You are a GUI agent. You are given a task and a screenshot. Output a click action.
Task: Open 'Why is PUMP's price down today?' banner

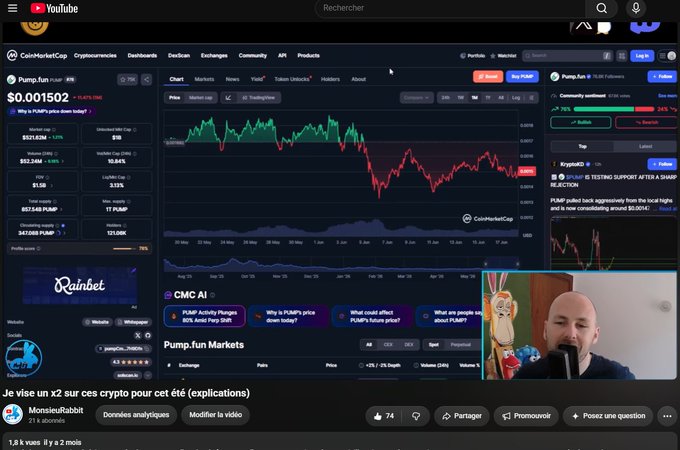pyautogui.click(x=51, y=111)
